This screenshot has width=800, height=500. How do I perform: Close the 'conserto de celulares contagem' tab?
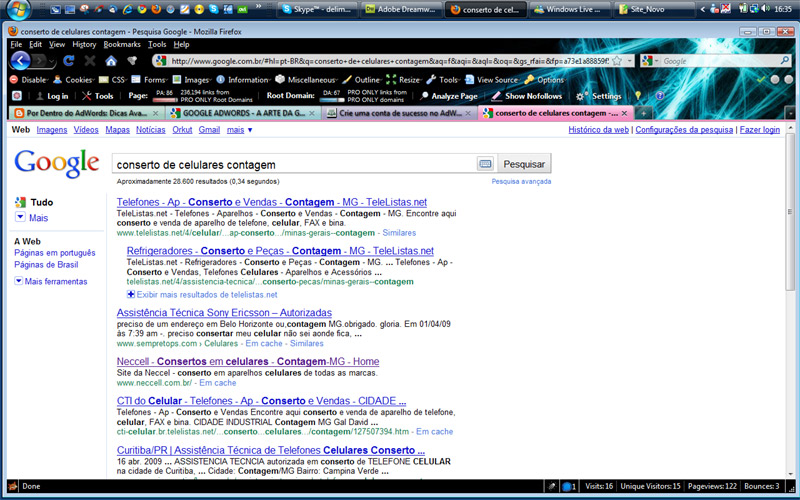(624, 113)
